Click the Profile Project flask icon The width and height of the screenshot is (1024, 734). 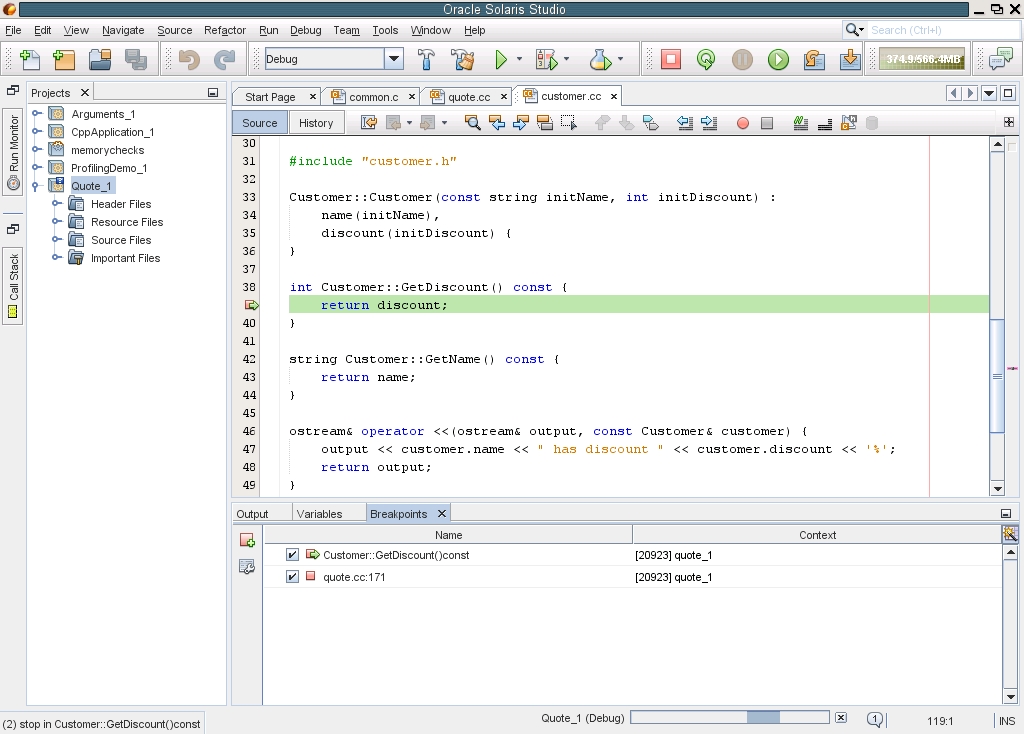[x=600, y=59]
